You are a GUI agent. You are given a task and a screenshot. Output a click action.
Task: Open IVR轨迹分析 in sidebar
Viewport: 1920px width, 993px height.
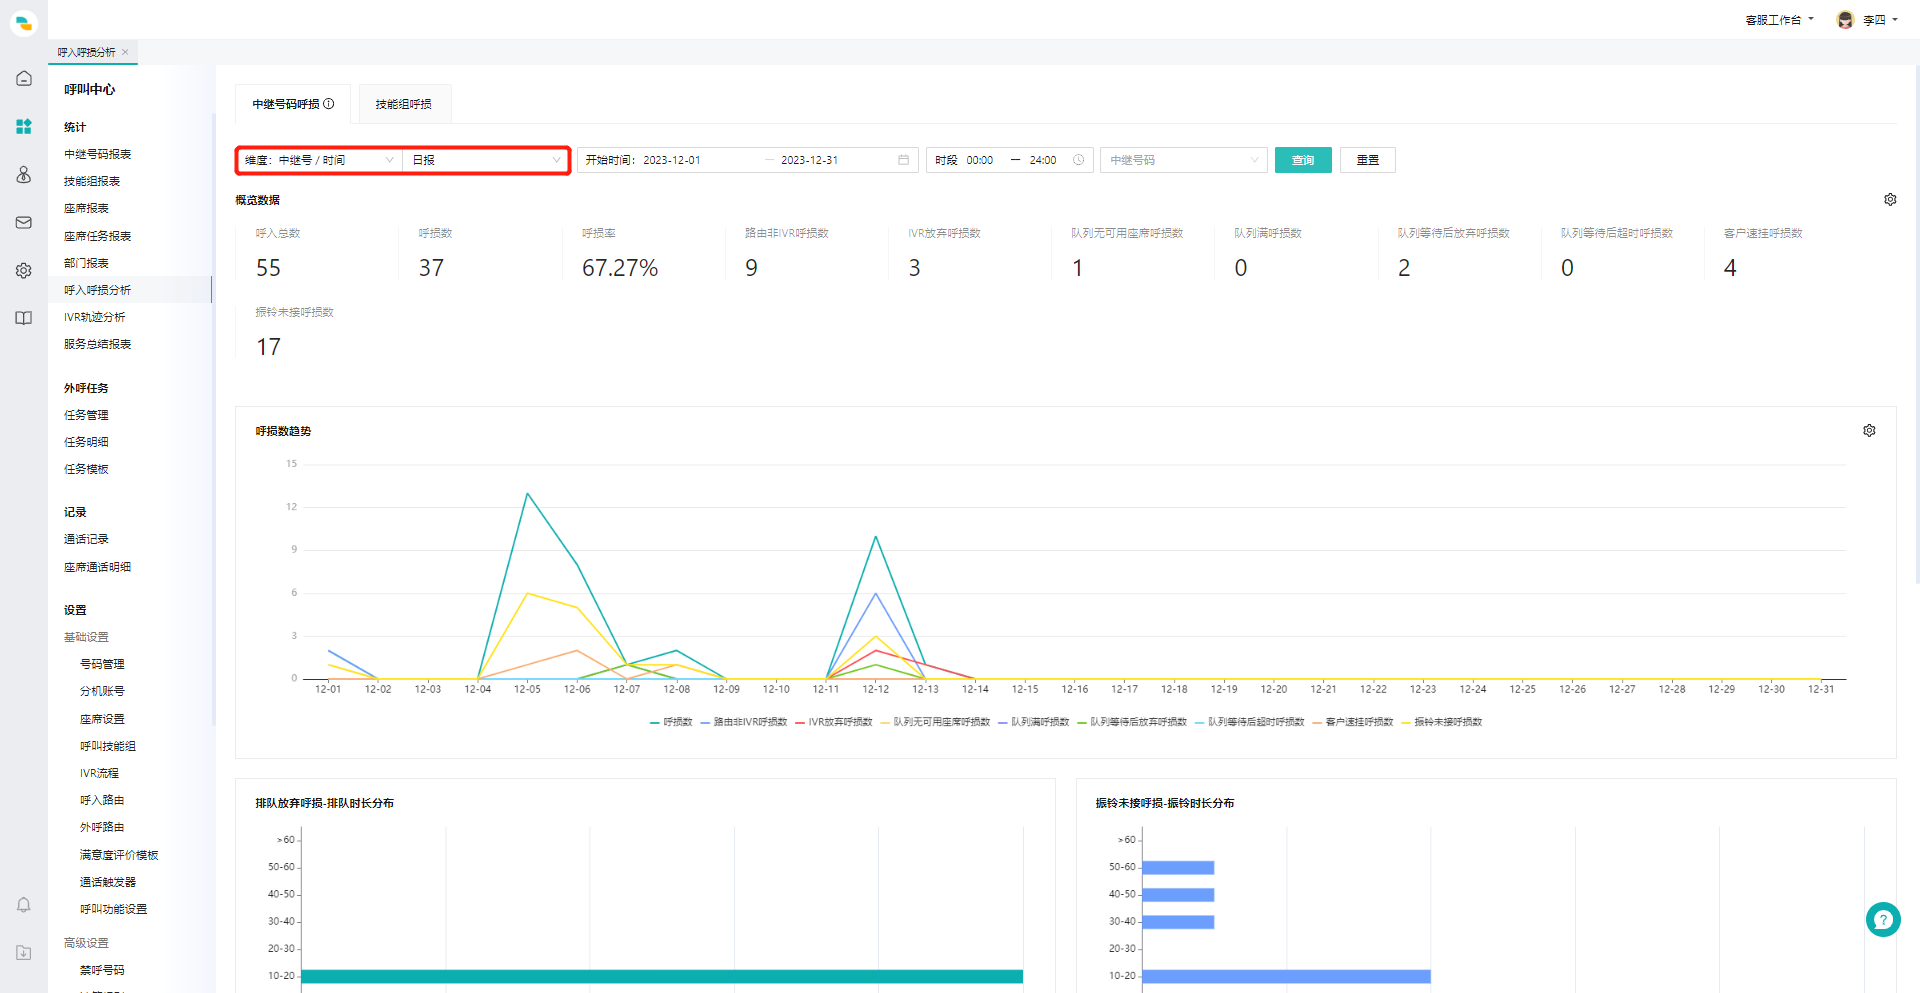[95, 317]
